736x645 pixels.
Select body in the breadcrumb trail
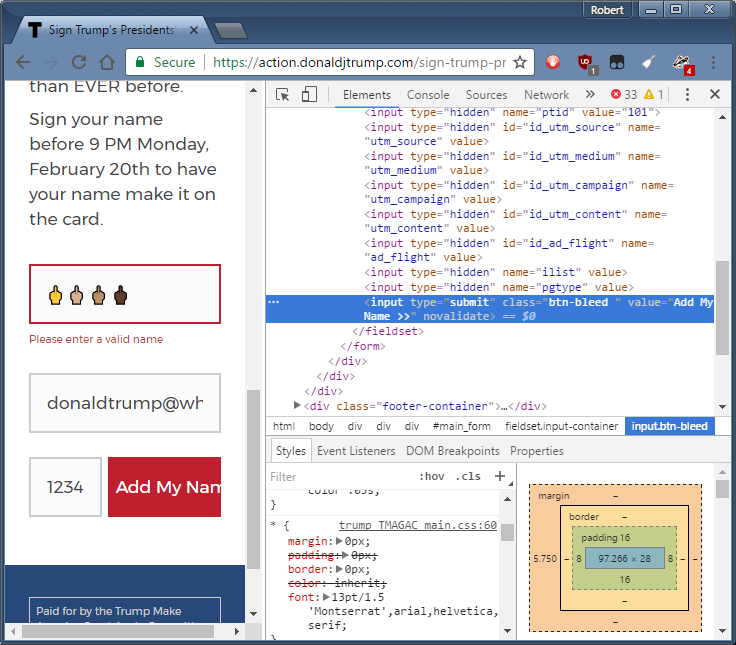tap(321, 426)
